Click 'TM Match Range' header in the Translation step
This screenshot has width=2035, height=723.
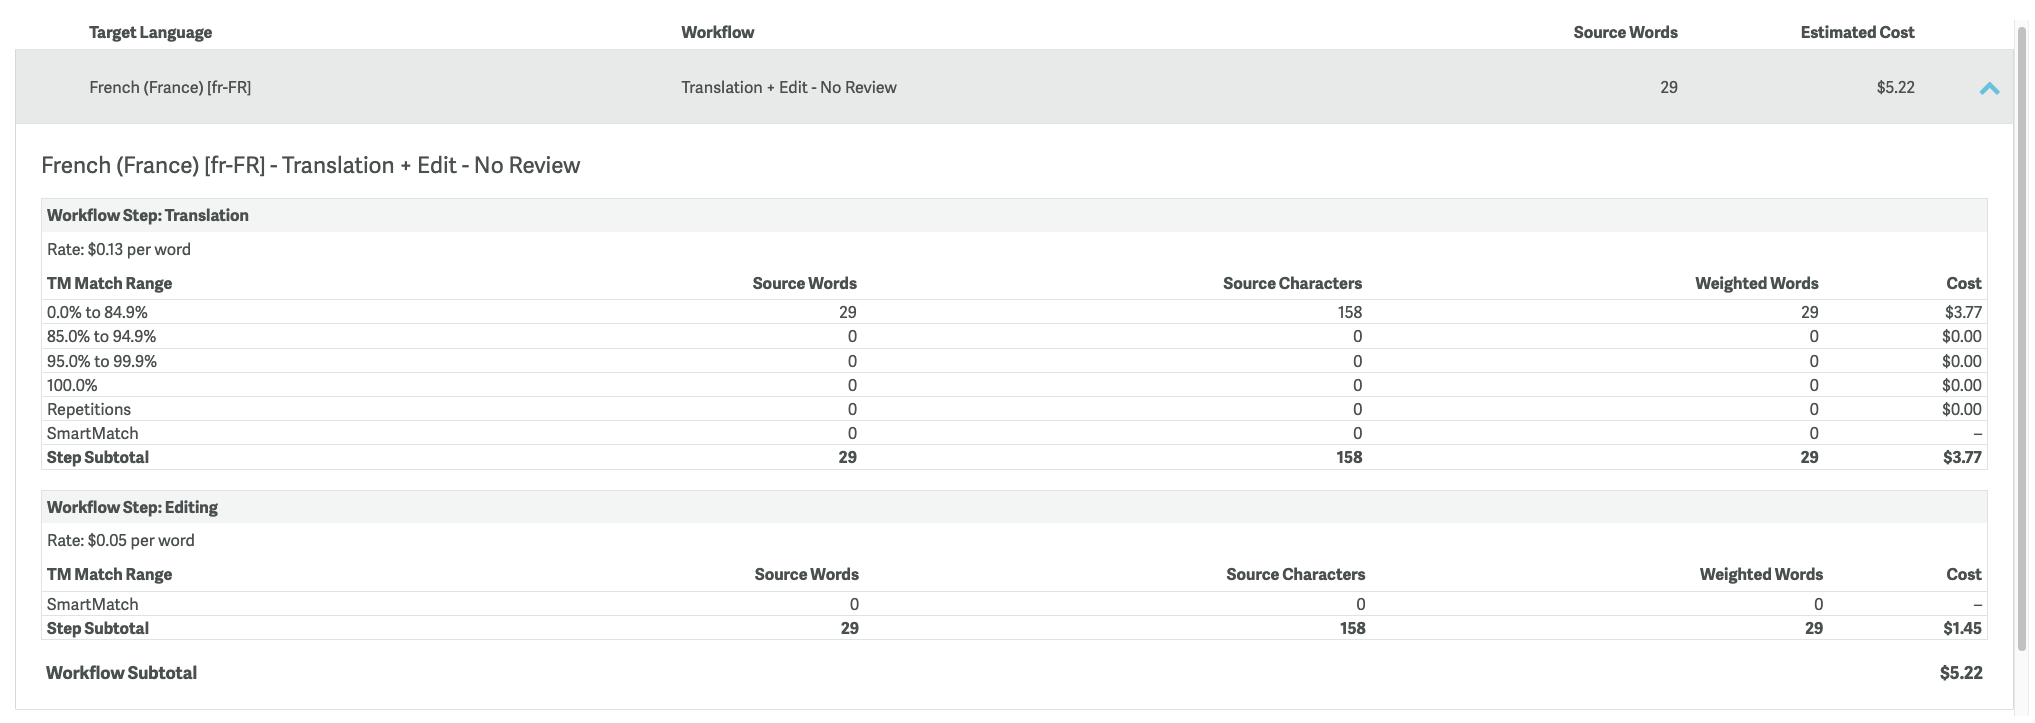[x=109, y=283]
